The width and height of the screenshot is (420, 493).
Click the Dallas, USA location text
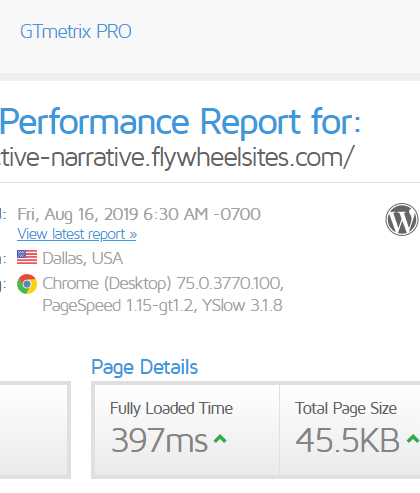point(83,258)
